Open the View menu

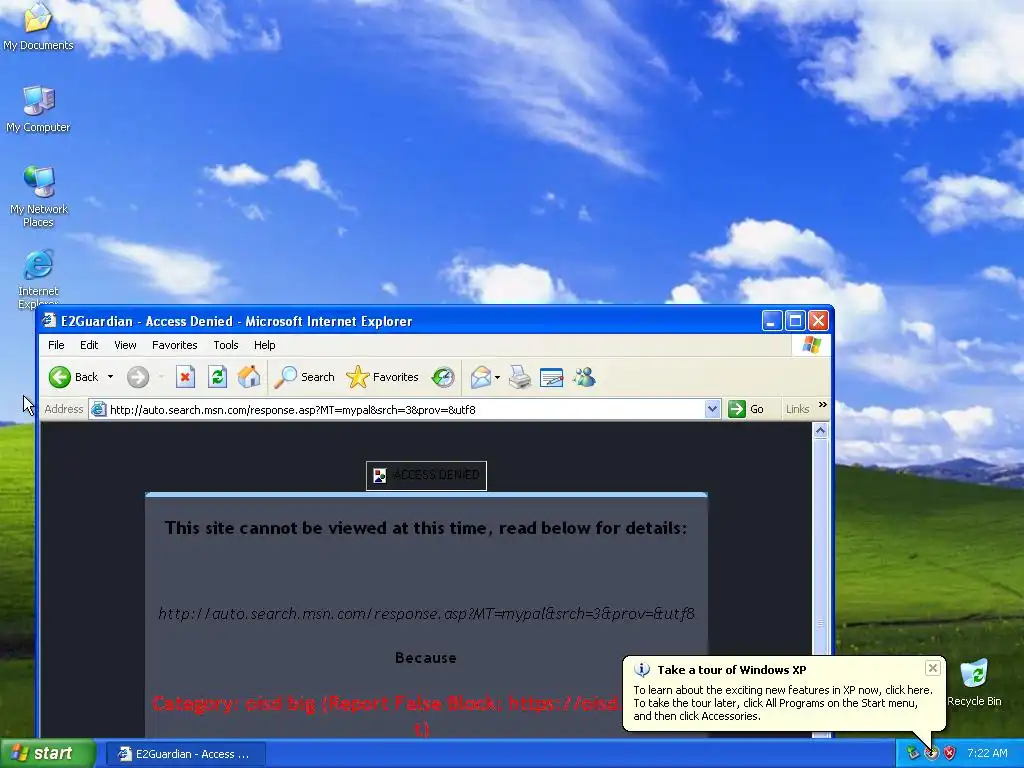125,345
